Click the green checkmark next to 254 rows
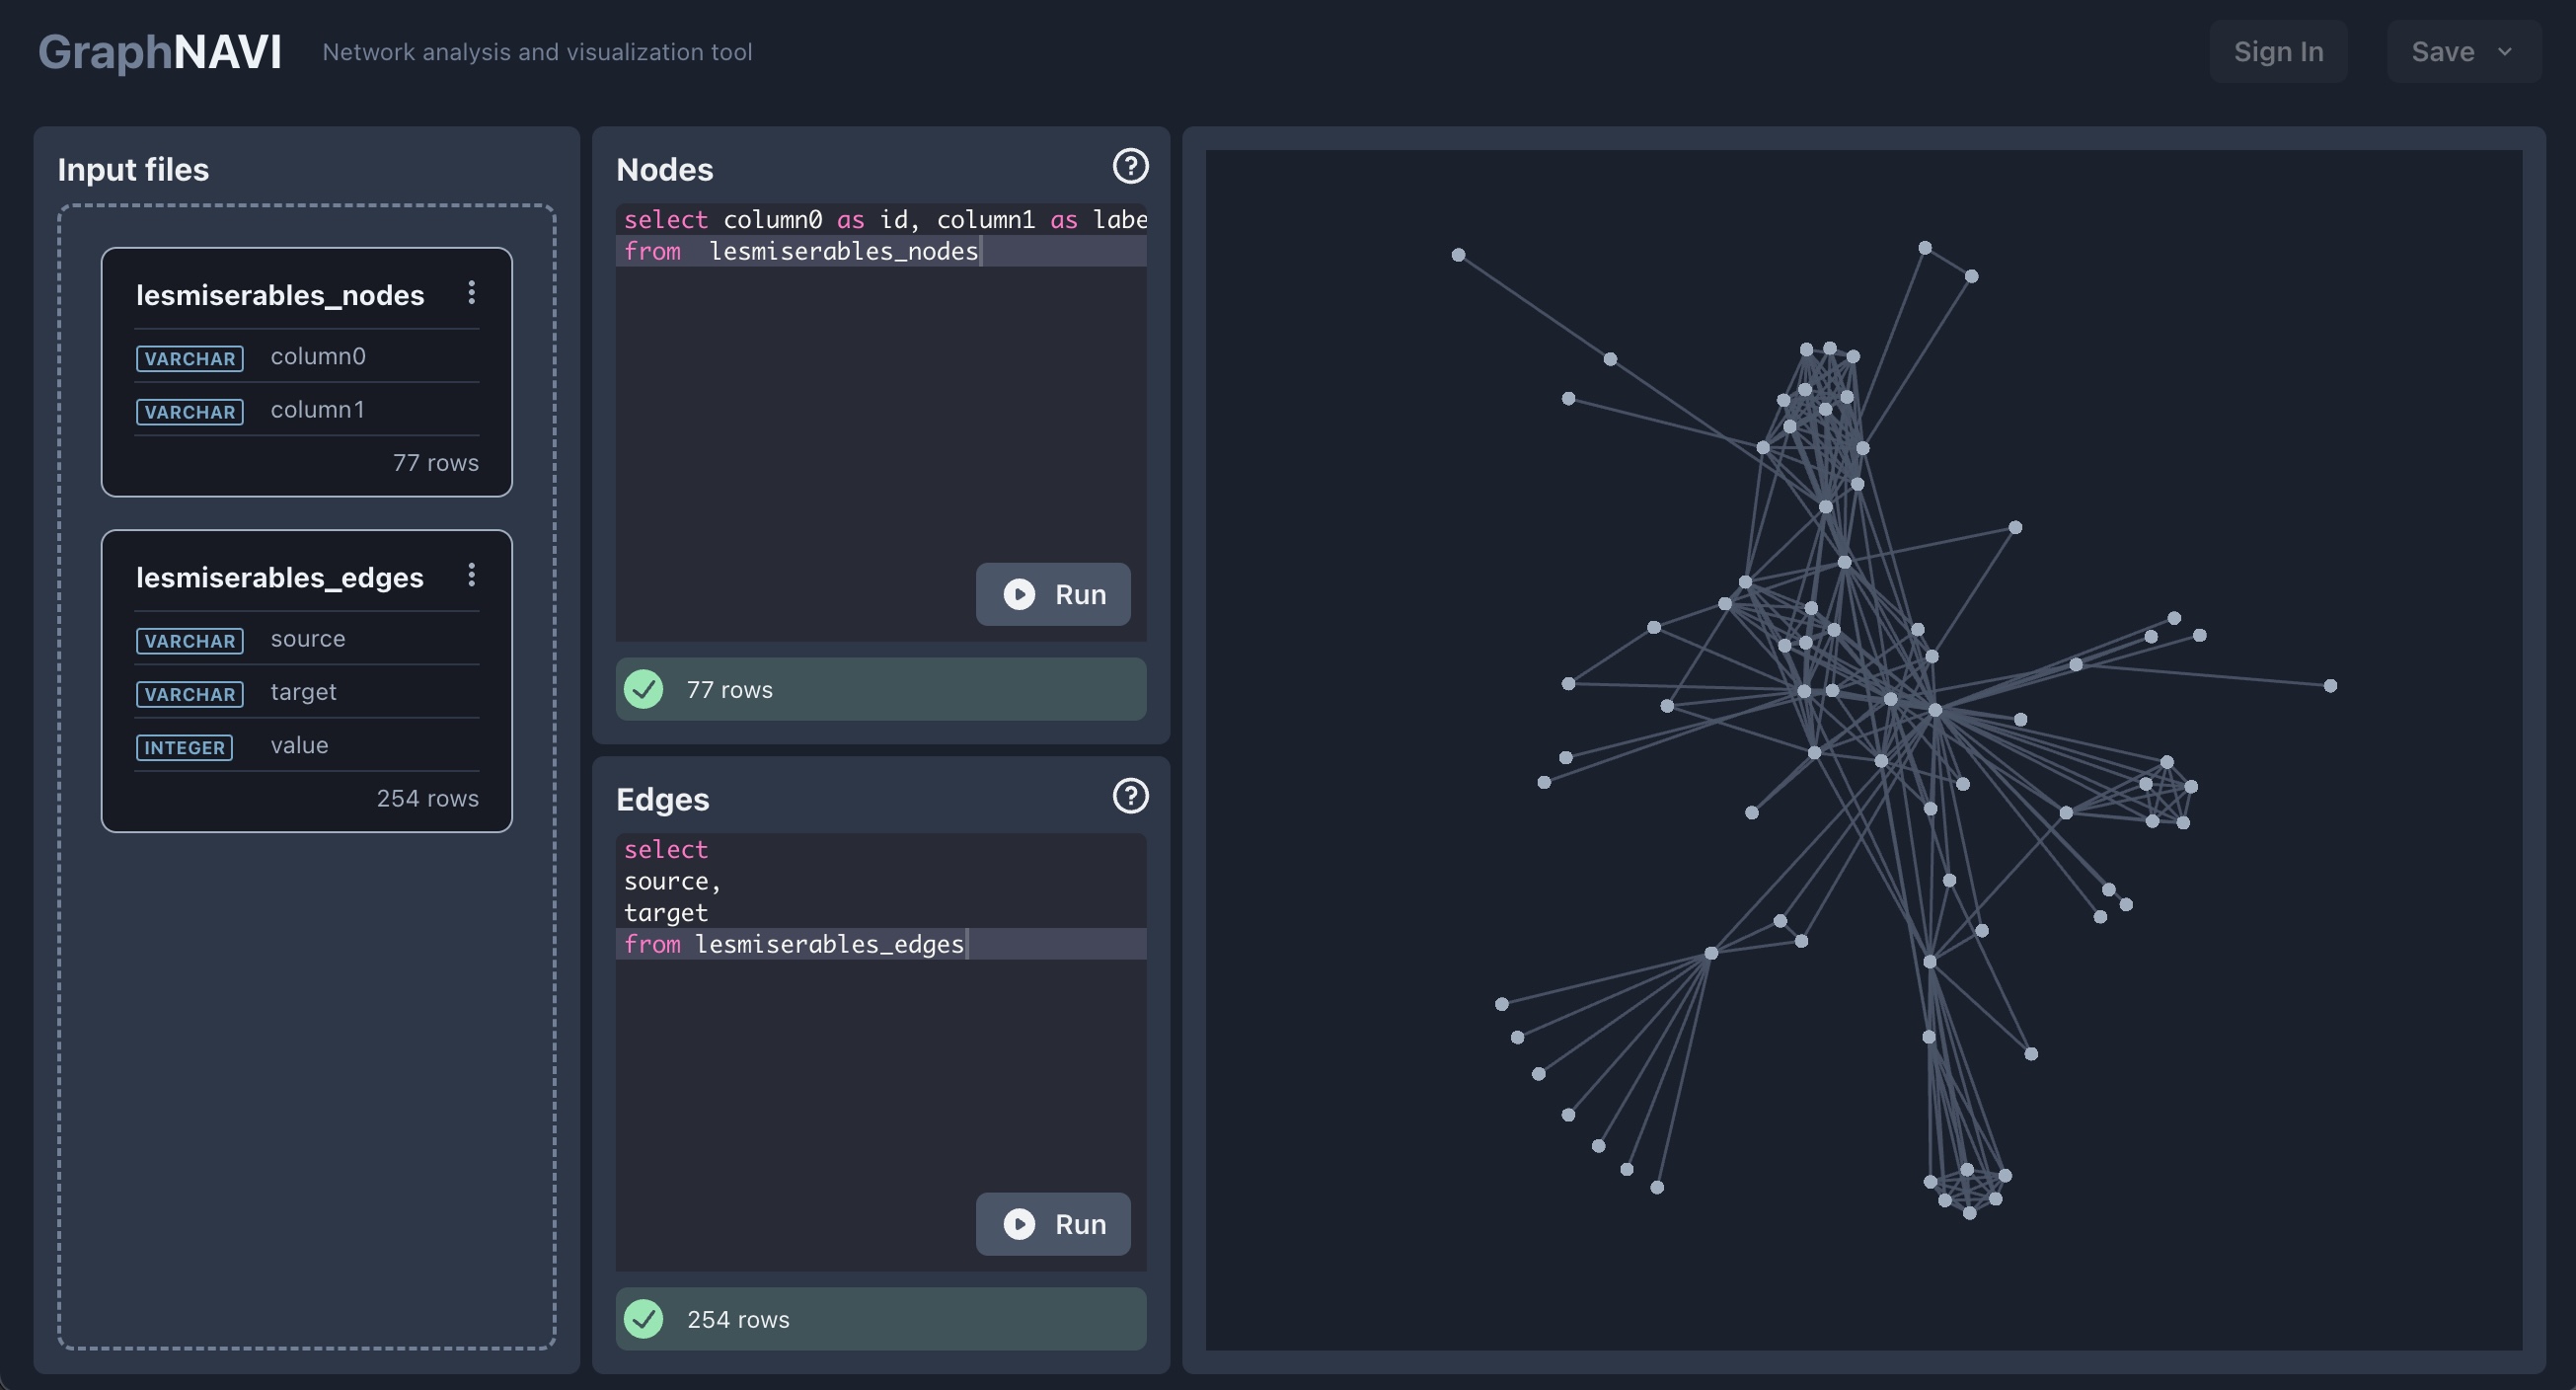This screenshot has width=2576, height=1390. click(x=645, y=1319)
